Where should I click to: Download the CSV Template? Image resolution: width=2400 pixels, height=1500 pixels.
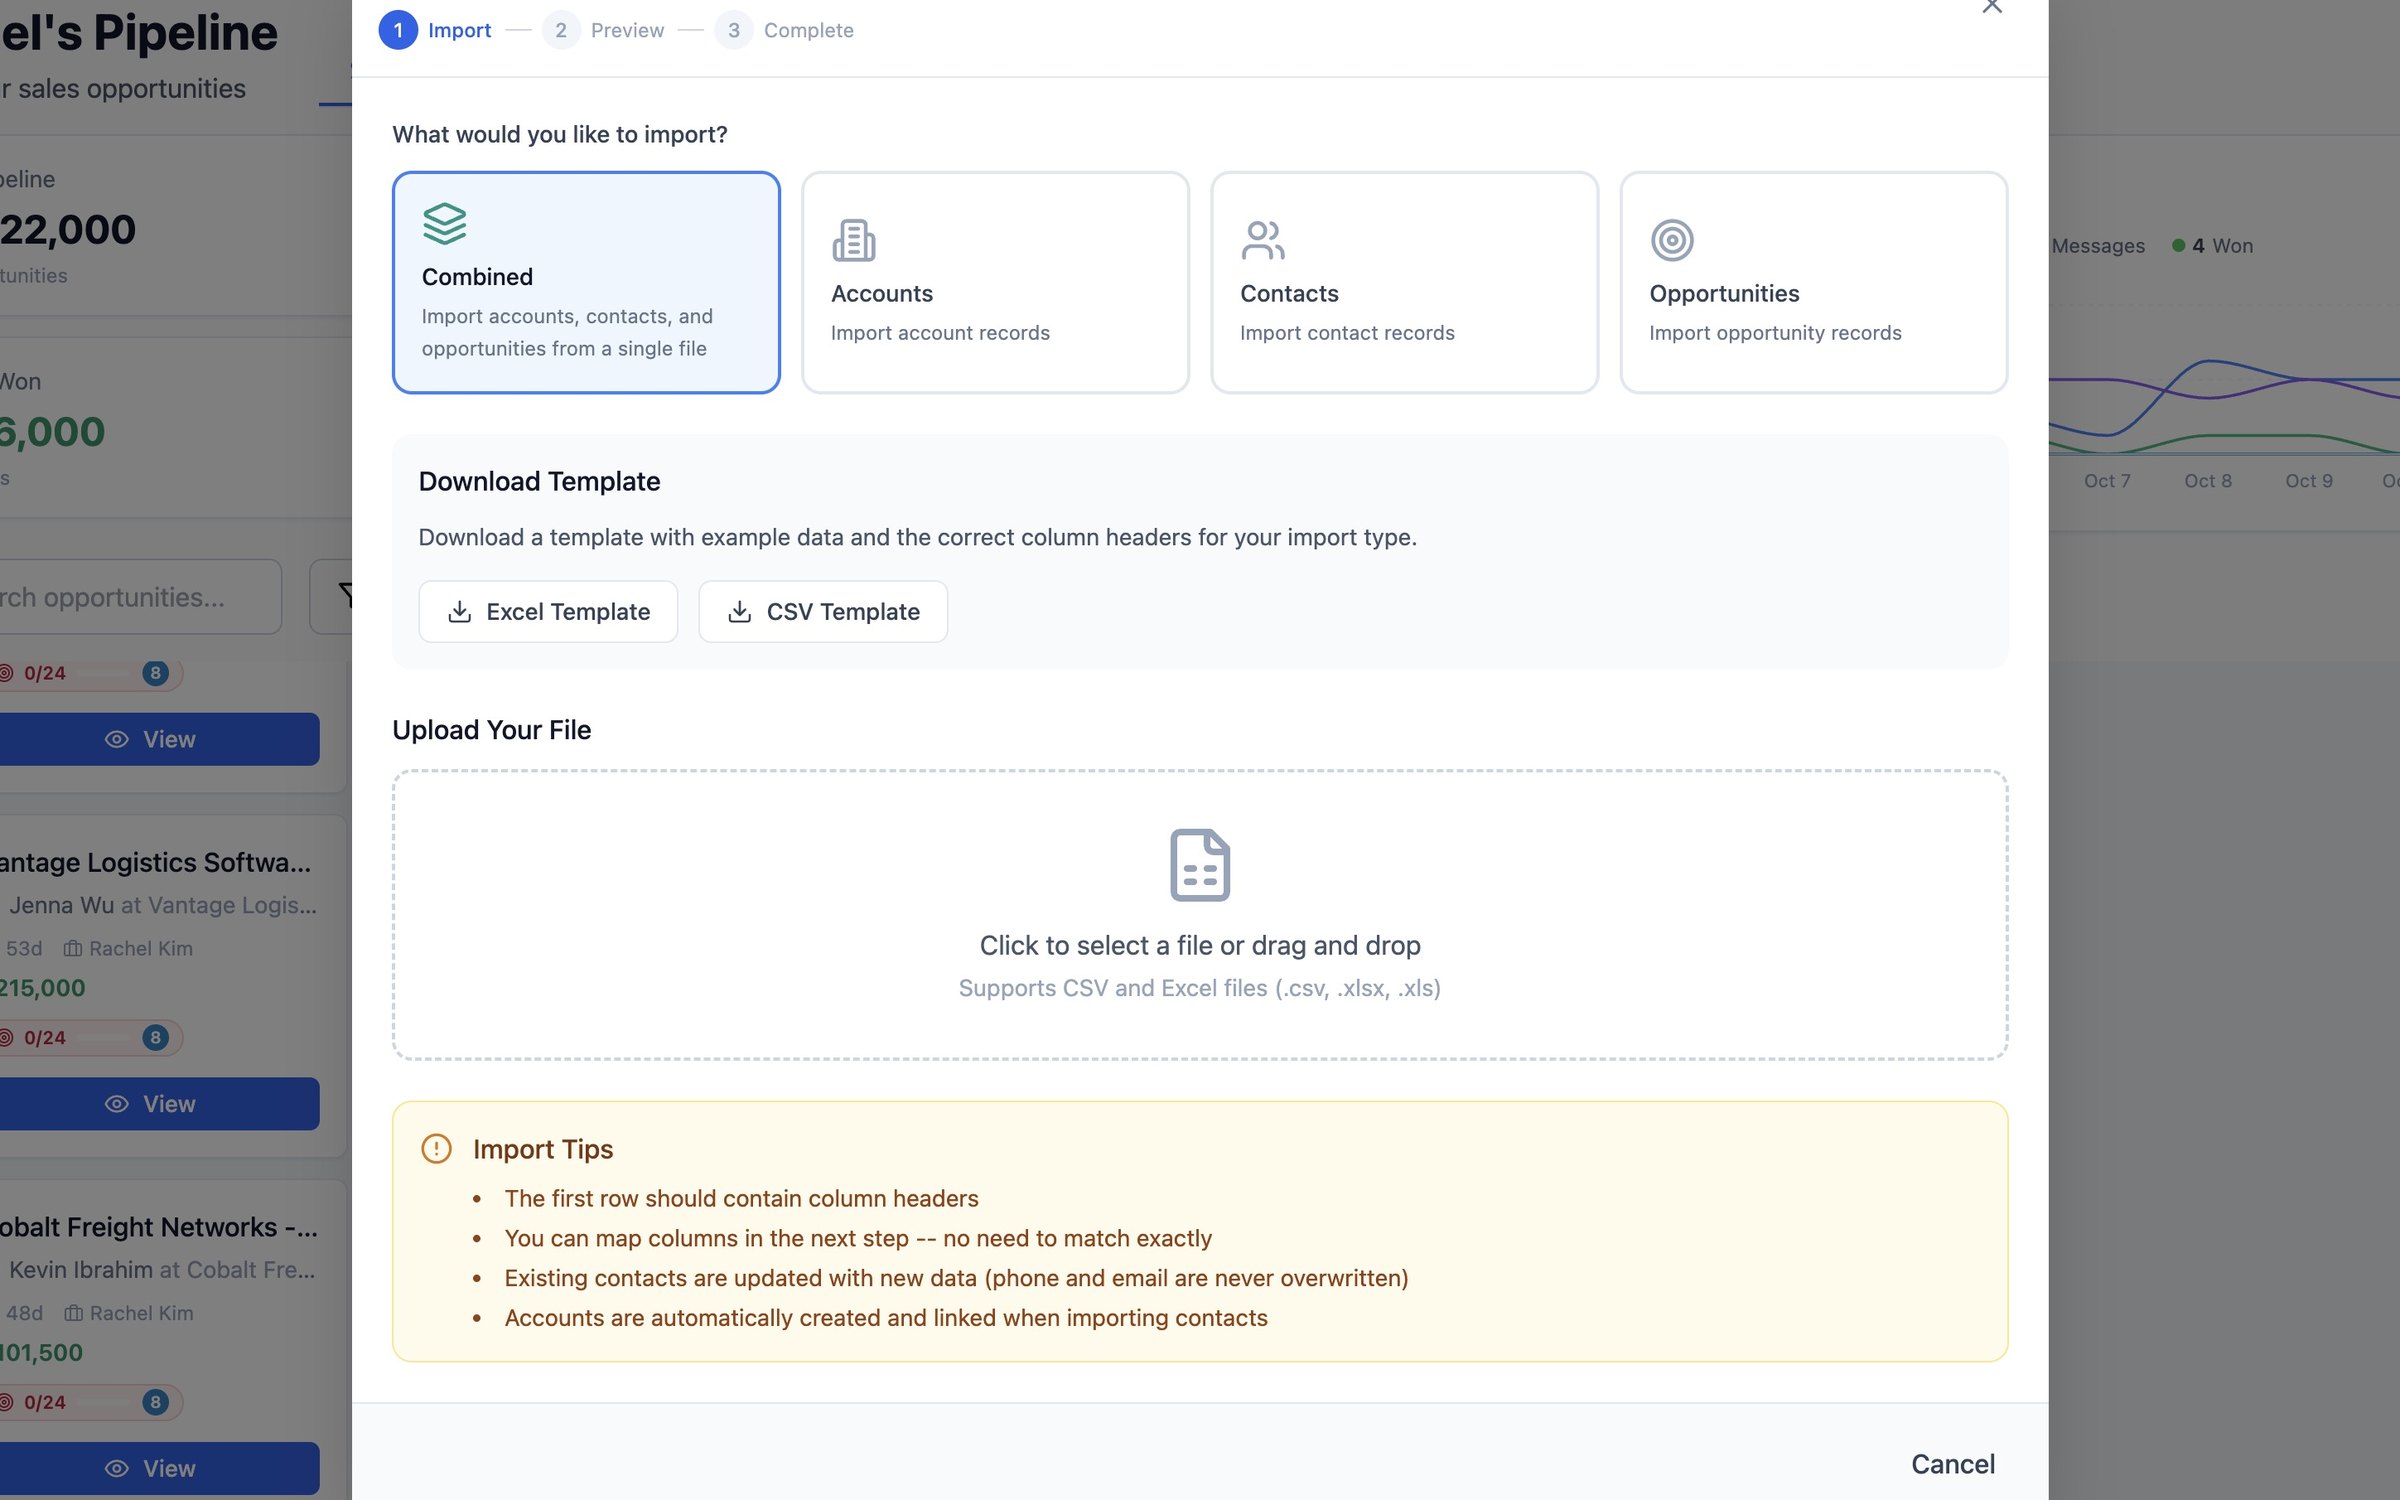pyautogui.click(x=823, y=611)
